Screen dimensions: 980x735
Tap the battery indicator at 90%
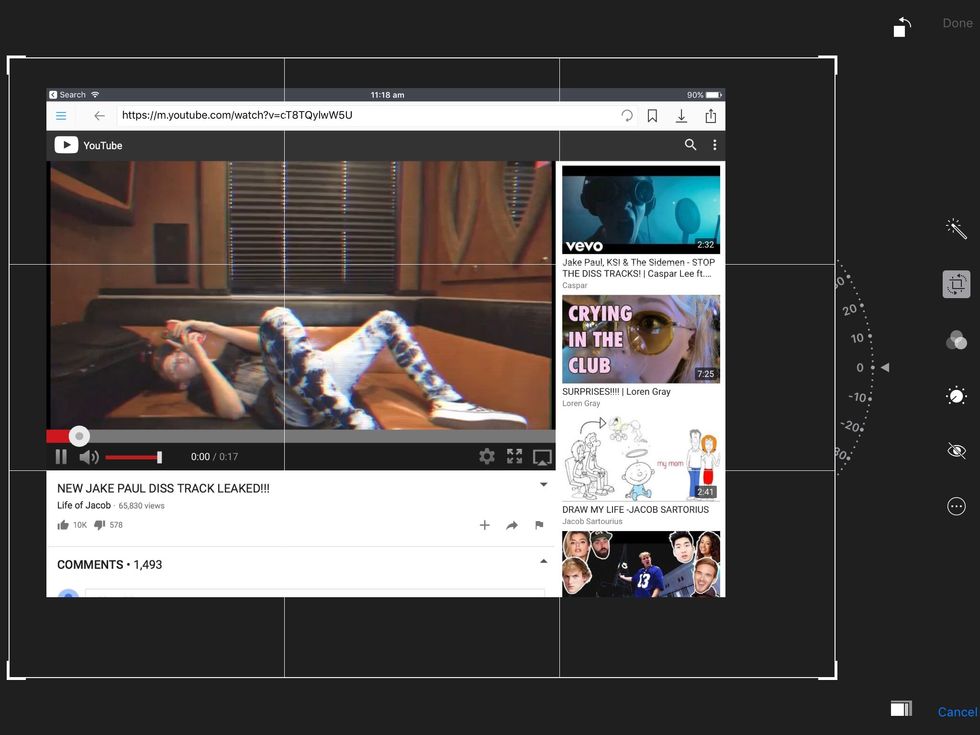tap(704, 94)
